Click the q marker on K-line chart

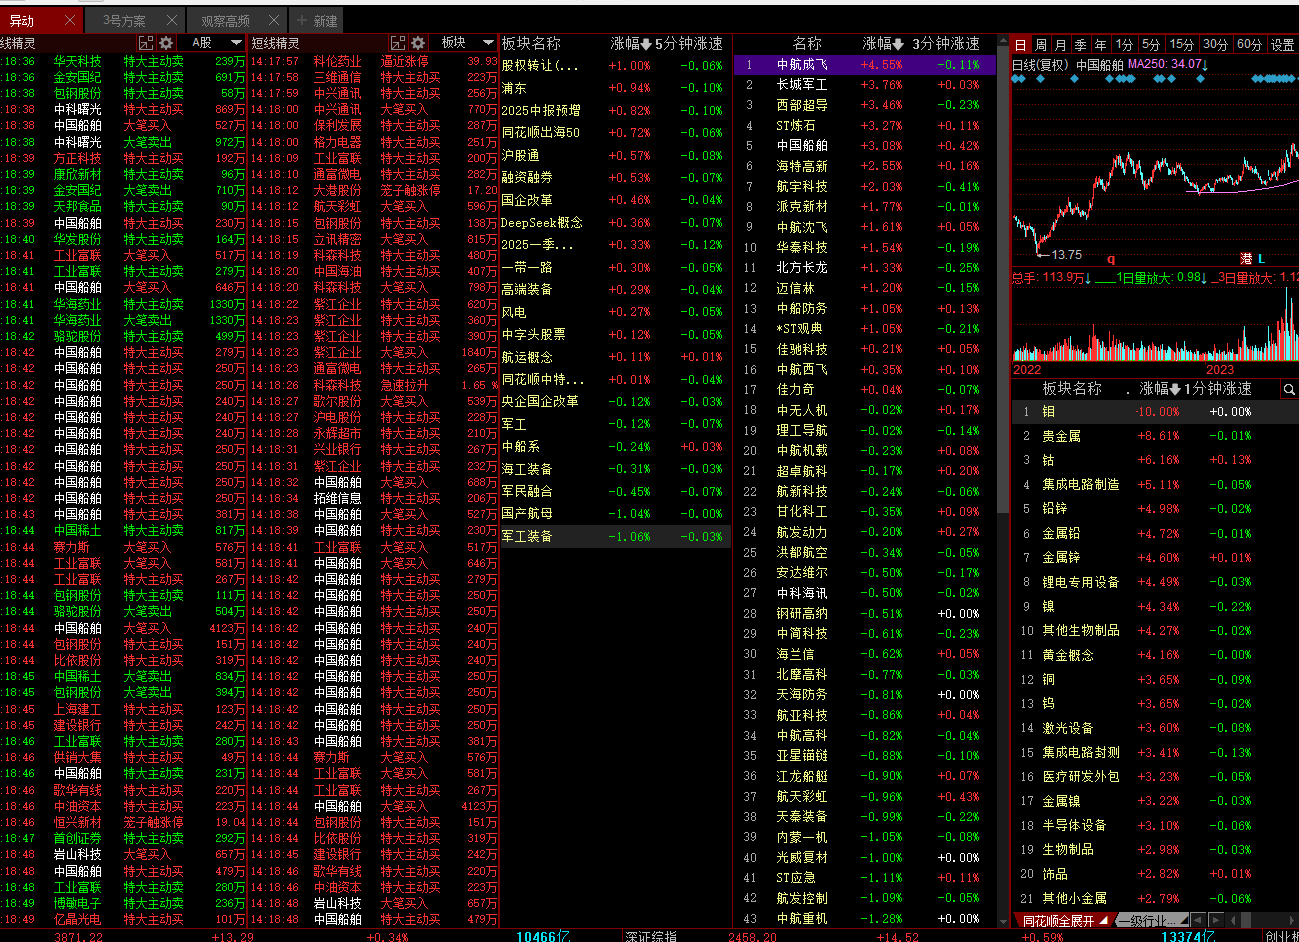point(1111,258)
